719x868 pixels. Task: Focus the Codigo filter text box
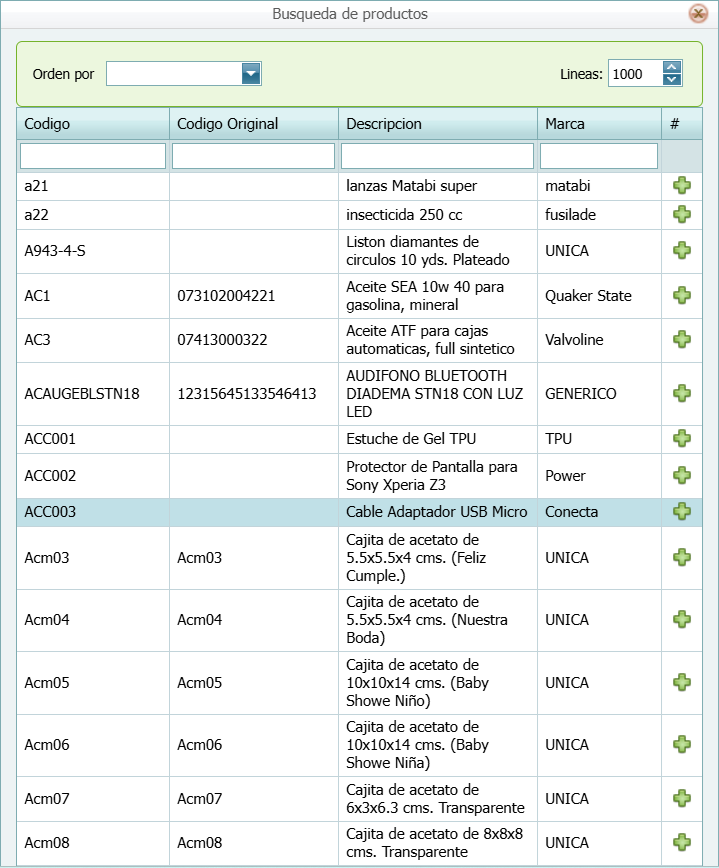[x=93, y=156]
